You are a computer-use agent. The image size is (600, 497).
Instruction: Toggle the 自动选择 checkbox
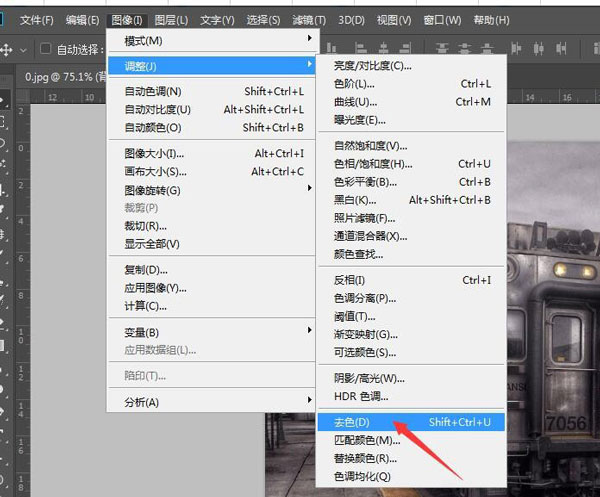[x=46, y=49]
